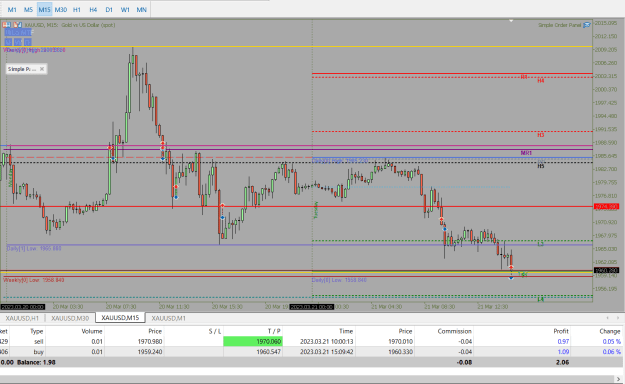Sort by the Price column beside Volume
625x384 pixels.
[155, 331]
